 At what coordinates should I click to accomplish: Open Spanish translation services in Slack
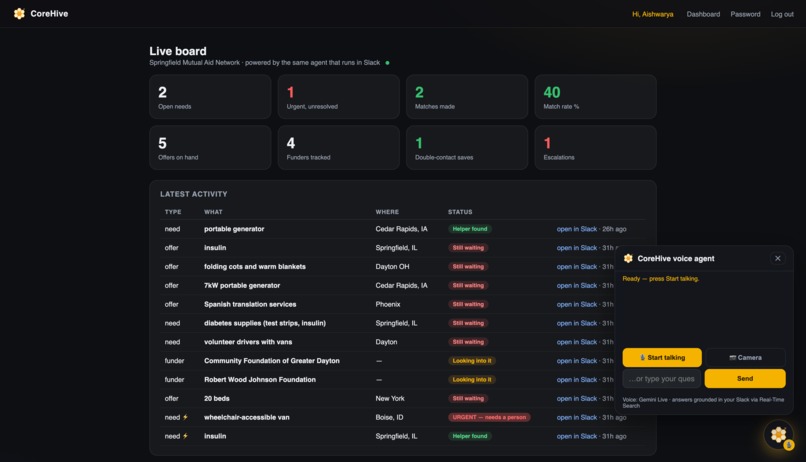coord(577,304)
